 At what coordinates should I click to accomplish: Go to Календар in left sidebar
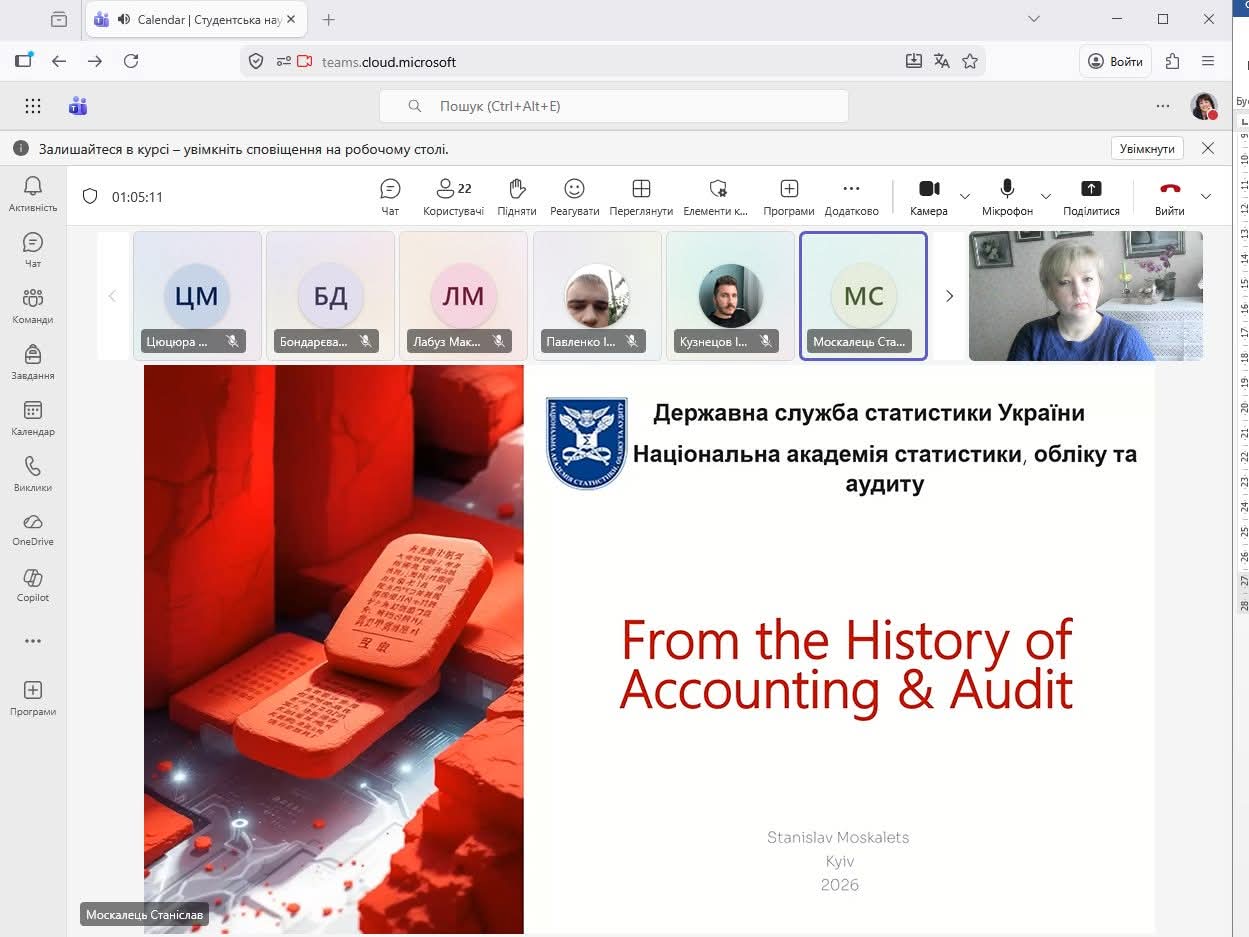[x=33, y=417]
